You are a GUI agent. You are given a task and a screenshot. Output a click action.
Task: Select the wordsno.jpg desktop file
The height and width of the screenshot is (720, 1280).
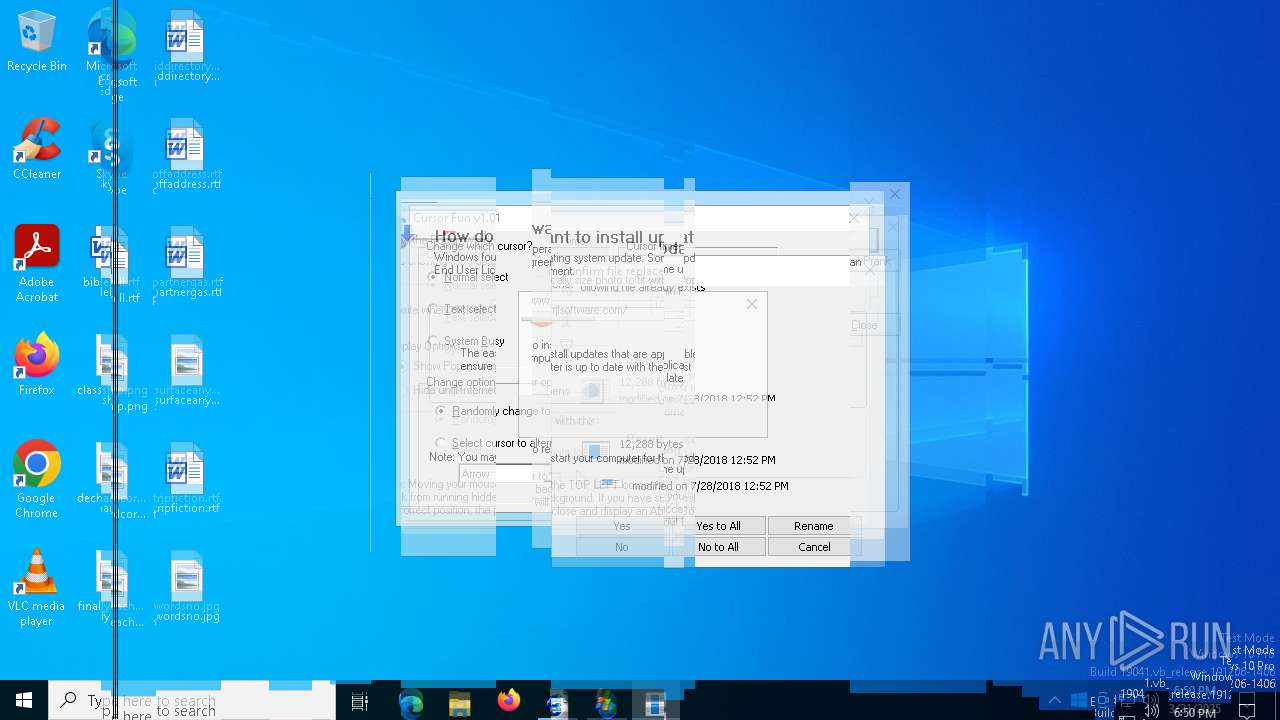(186, 588)
